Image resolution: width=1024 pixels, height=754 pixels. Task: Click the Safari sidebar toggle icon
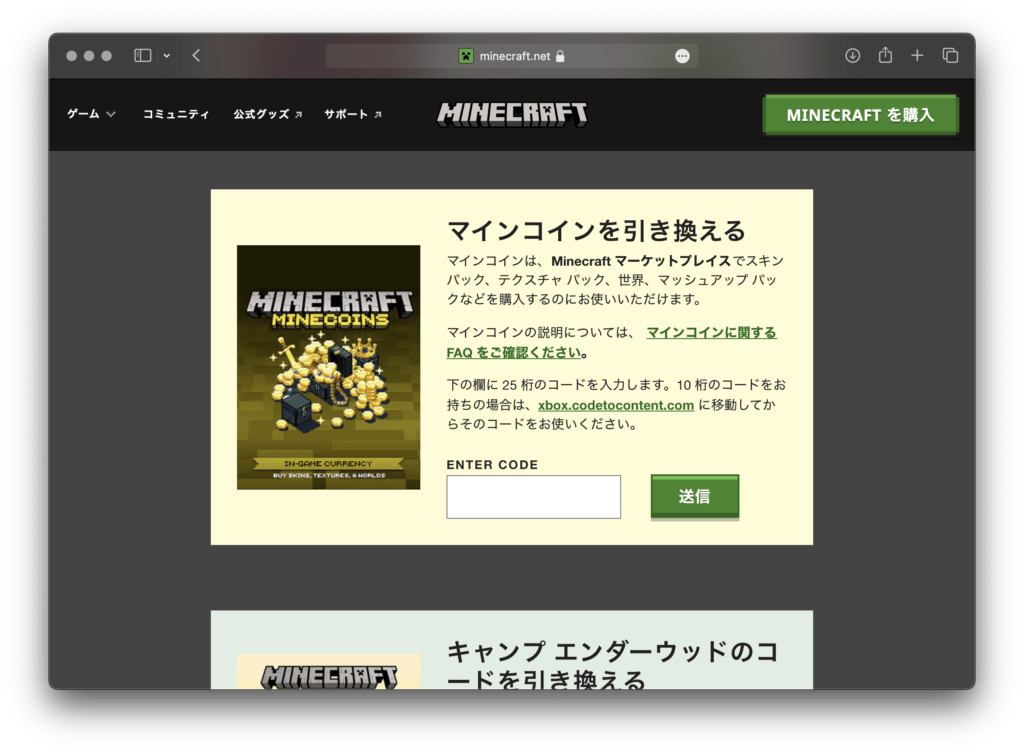click(x=143, y=56)
